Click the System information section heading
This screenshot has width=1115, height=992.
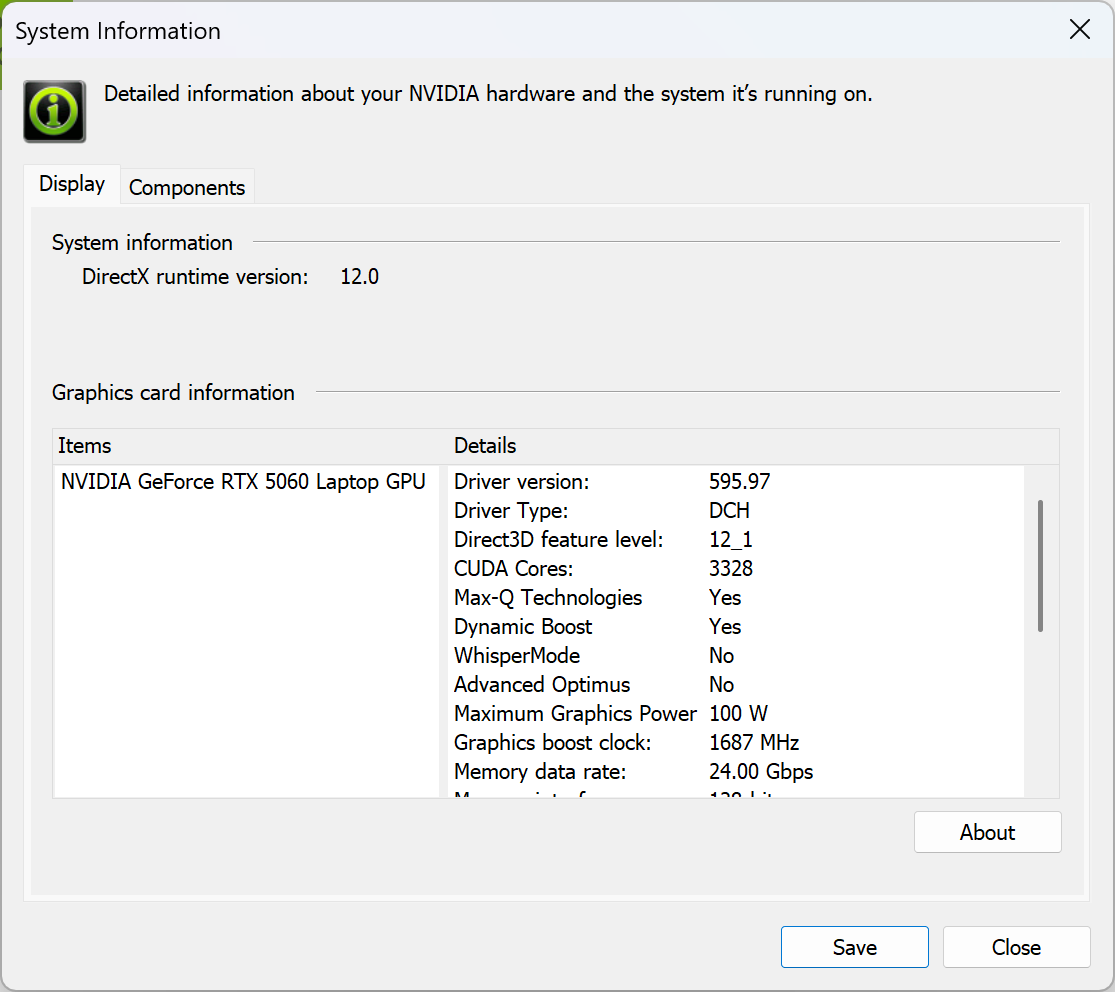(x=142, y=242)
